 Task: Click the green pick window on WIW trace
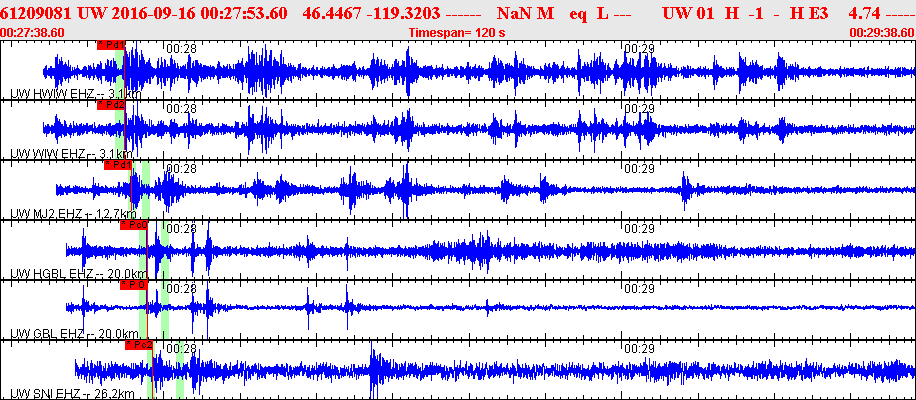tap(119, 130)
